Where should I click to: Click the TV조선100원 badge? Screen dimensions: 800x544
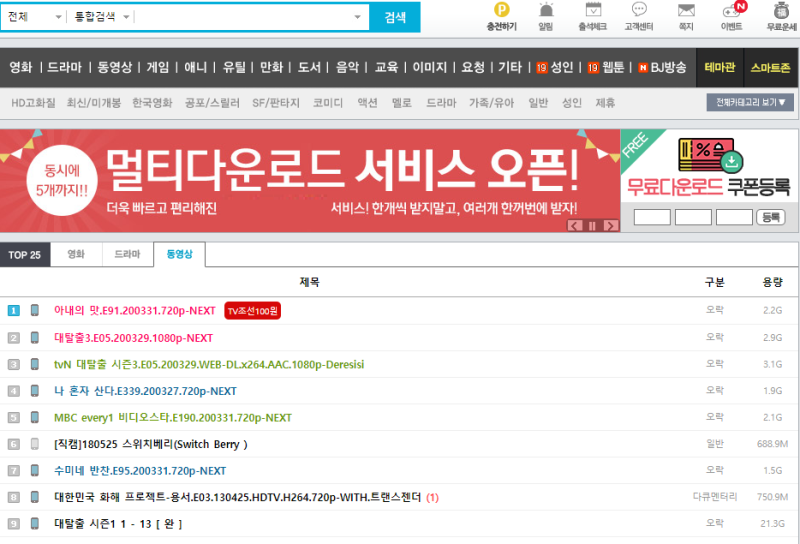pyautogui.click(x=253, y=311)
